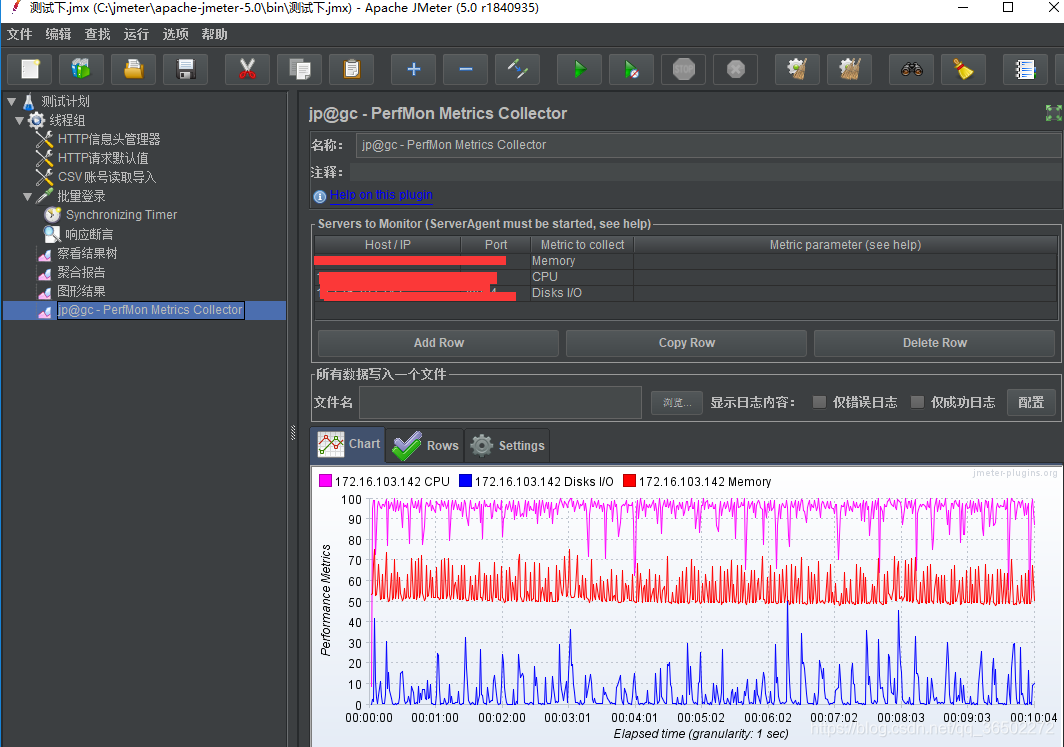Click the Reset search broom icon

pyautogui.click(x=964, y=69)
